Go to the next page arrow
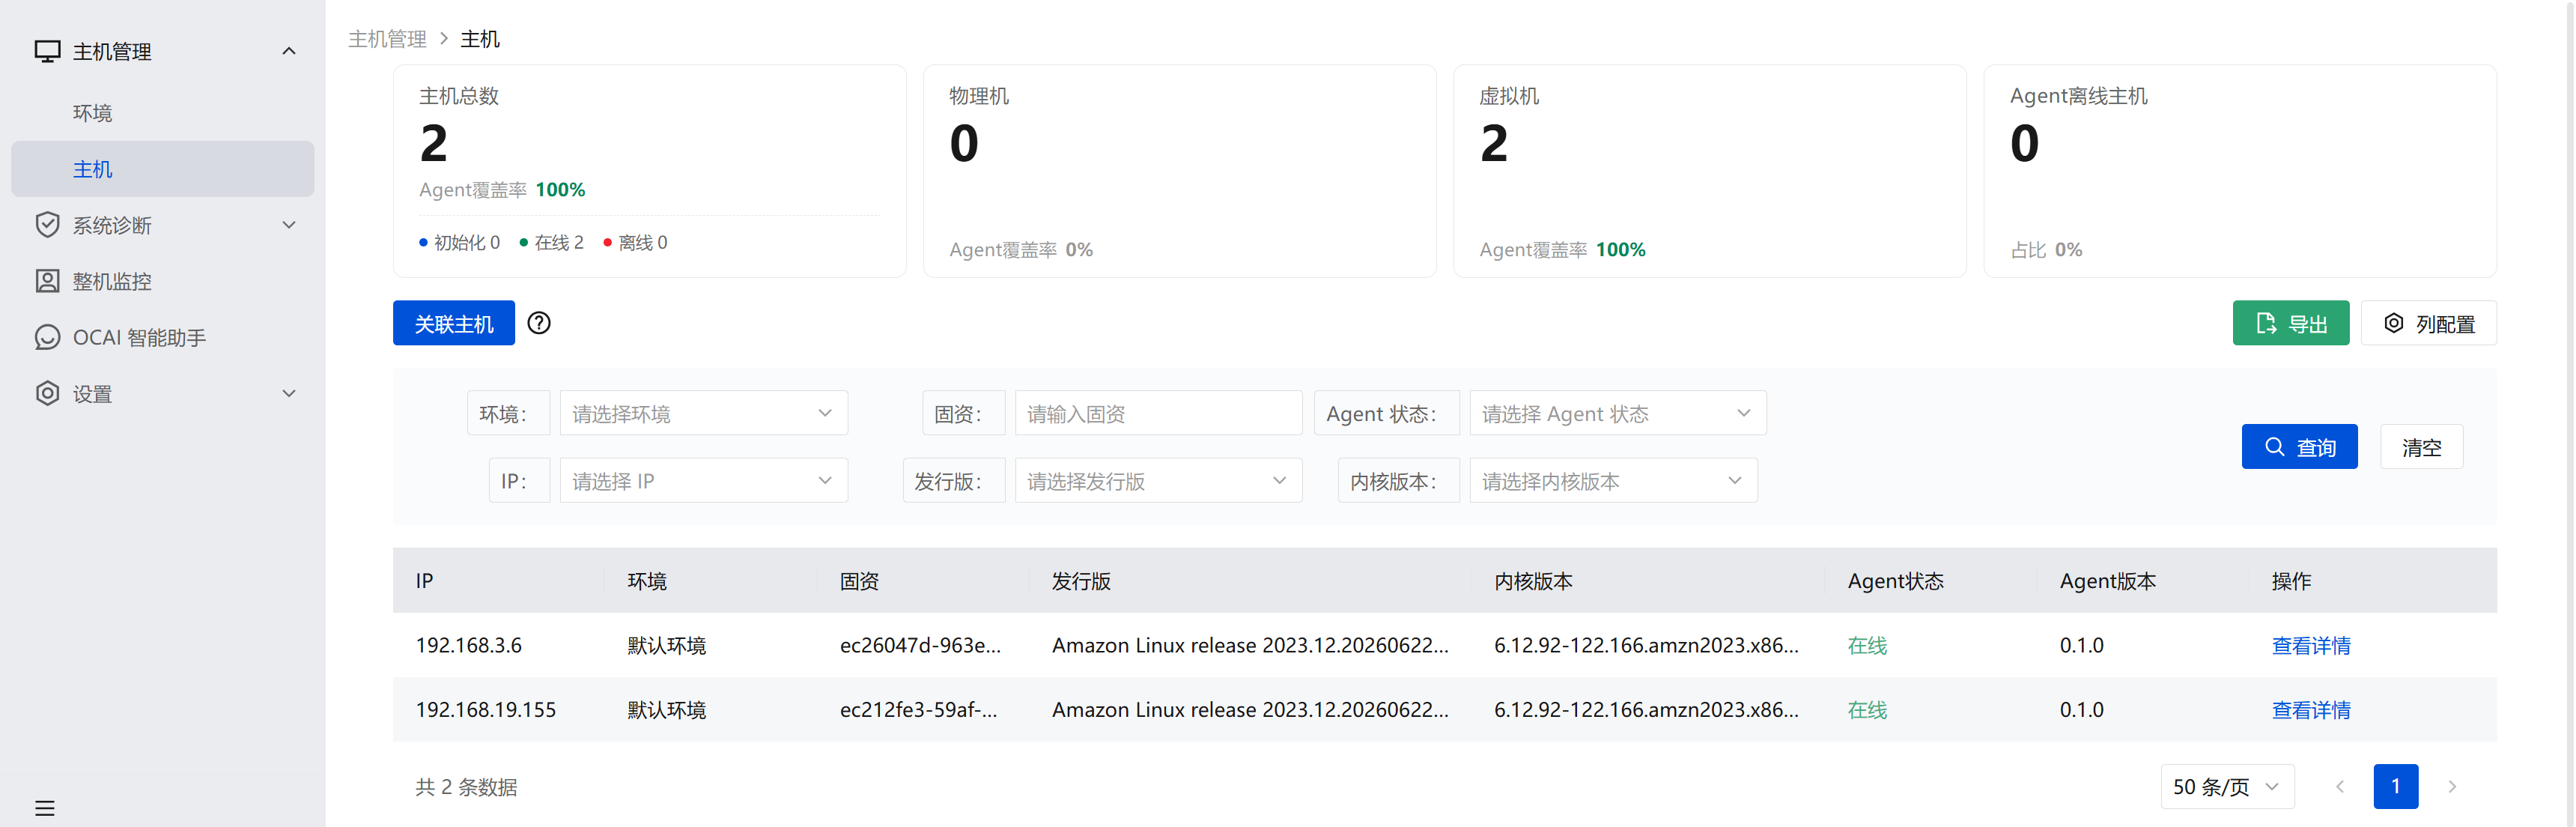 (2452, 787)
